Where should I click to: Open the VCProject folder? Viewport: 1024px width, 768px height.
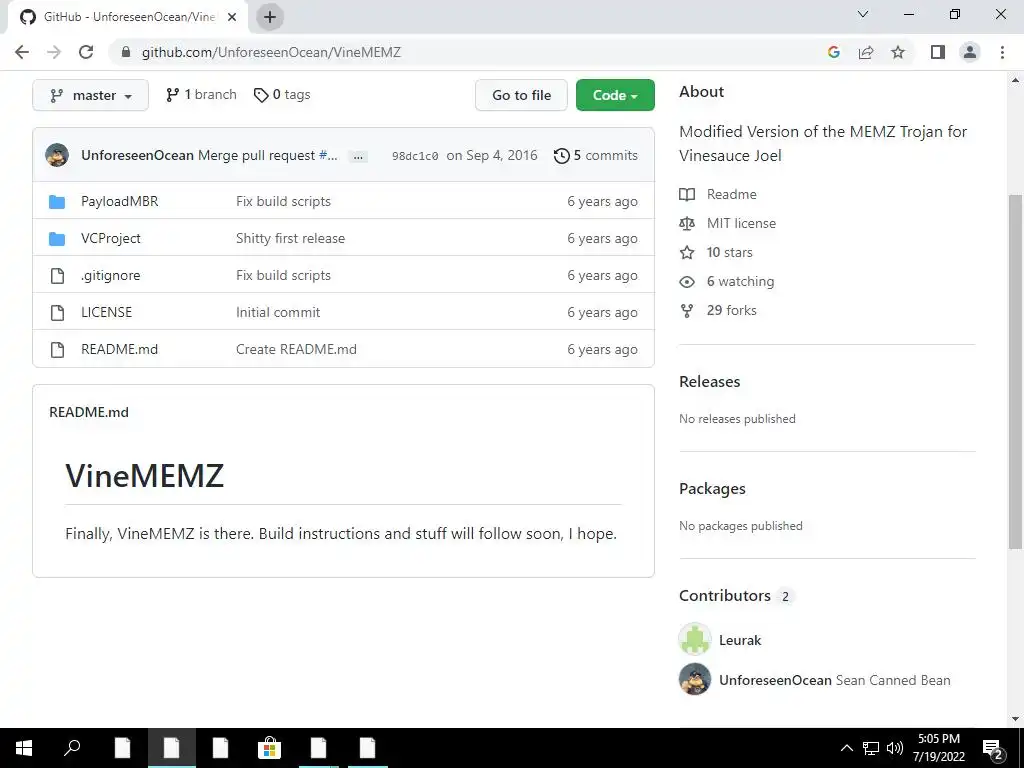point(110,238)
